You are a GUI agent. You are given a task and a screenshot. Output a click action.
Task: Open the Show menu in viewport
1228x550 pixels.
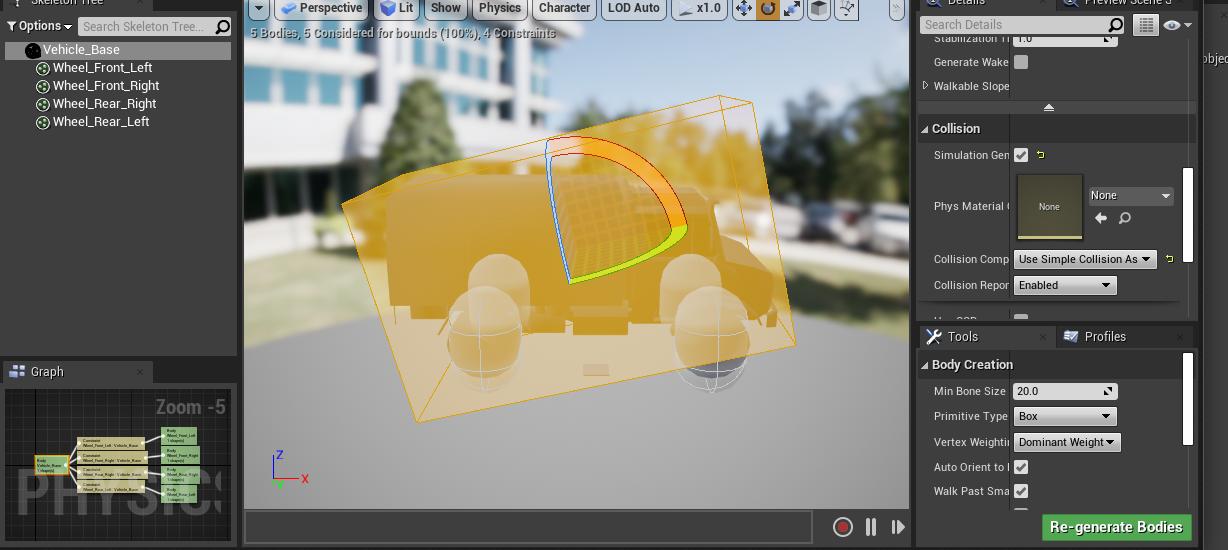pos(446,8)
